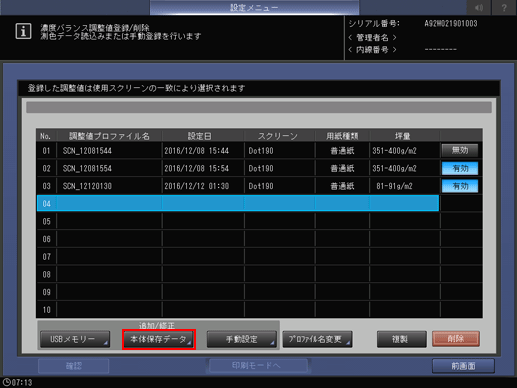Viewport: 517px width, 388px height.
Task: Select empty row 09
Action: [238, 292]
